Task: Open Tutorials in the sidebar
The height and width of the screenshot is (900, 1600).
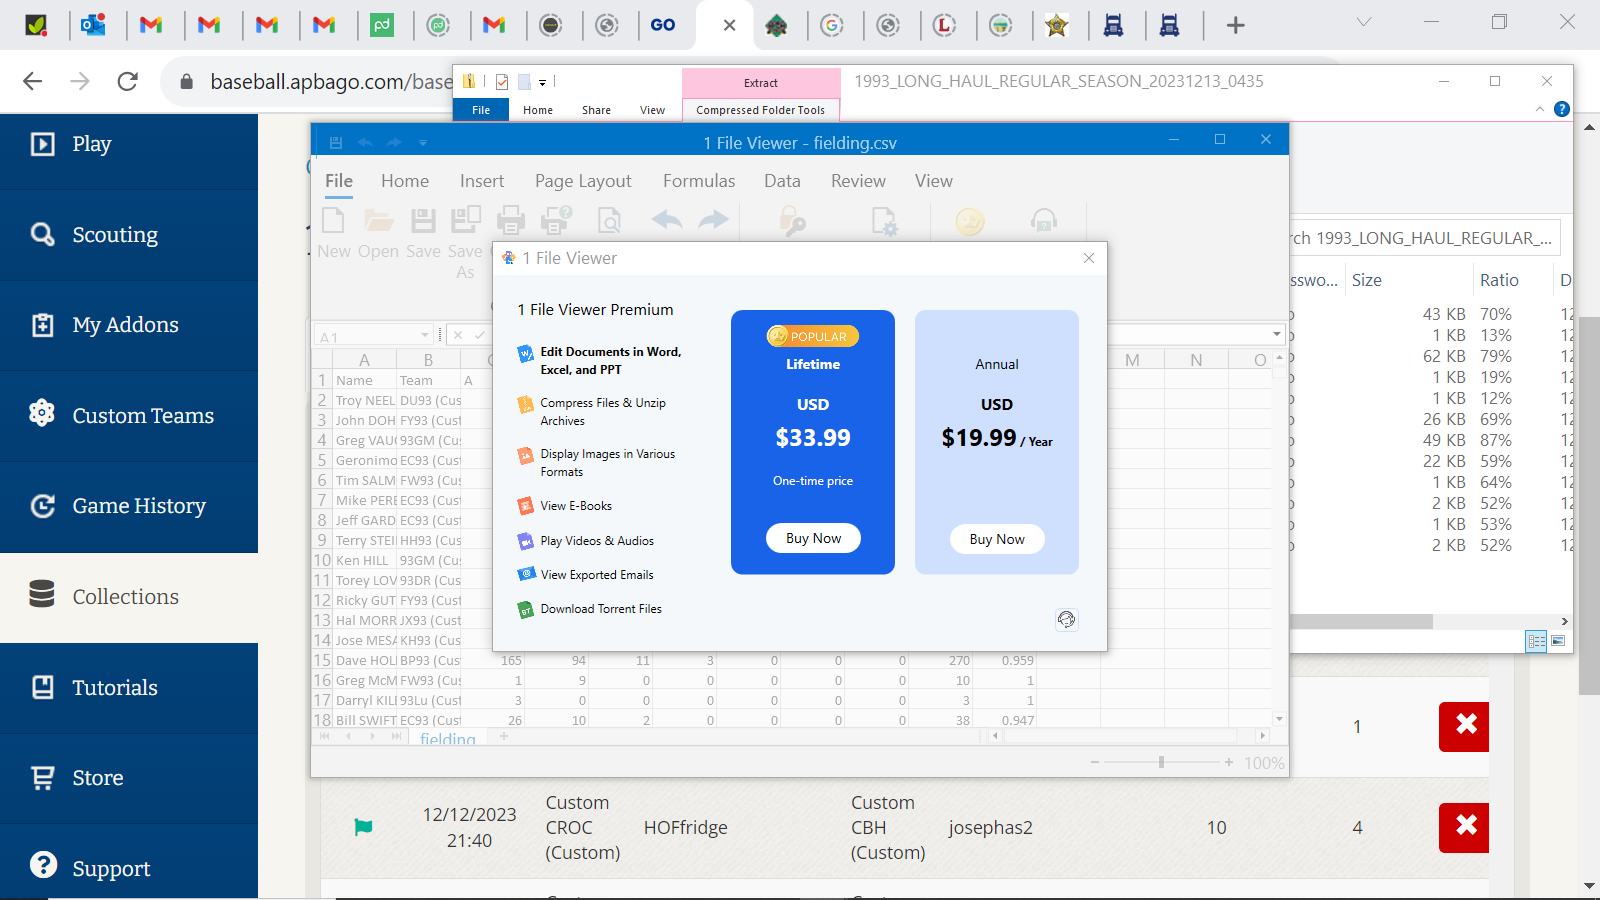Action: 129,688
